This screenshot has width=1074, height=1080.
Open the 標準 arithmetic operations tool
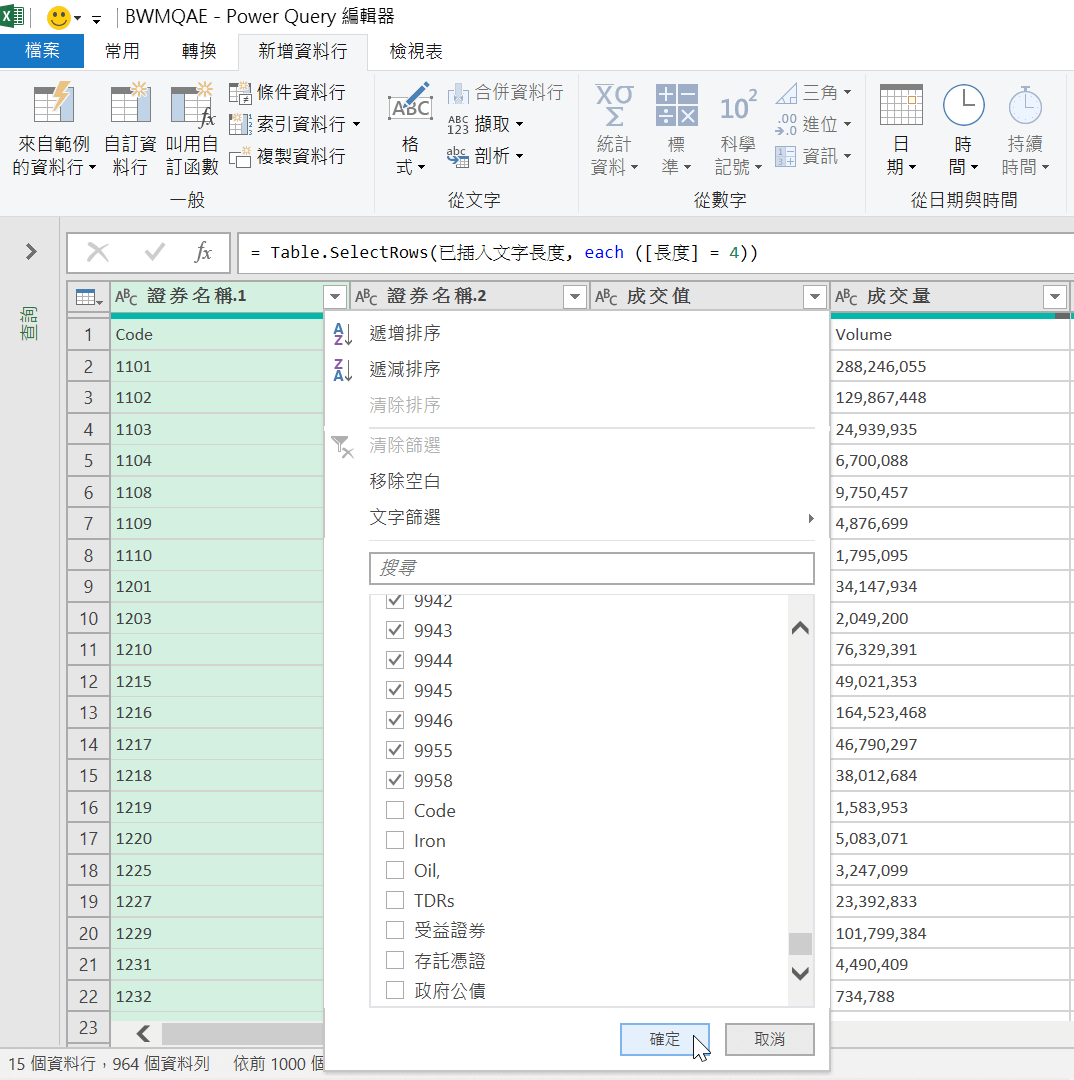(677, 129)
